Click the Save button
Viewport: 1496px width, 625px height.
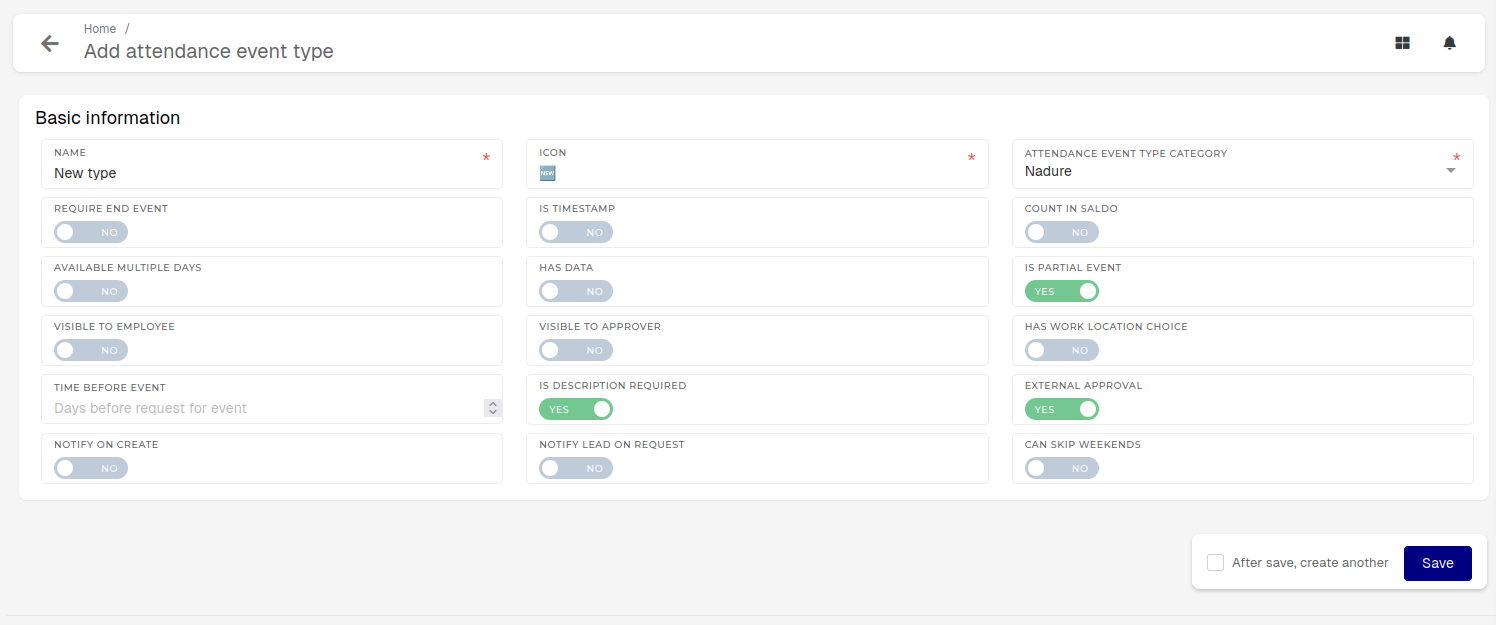[x=1437, y=563]
